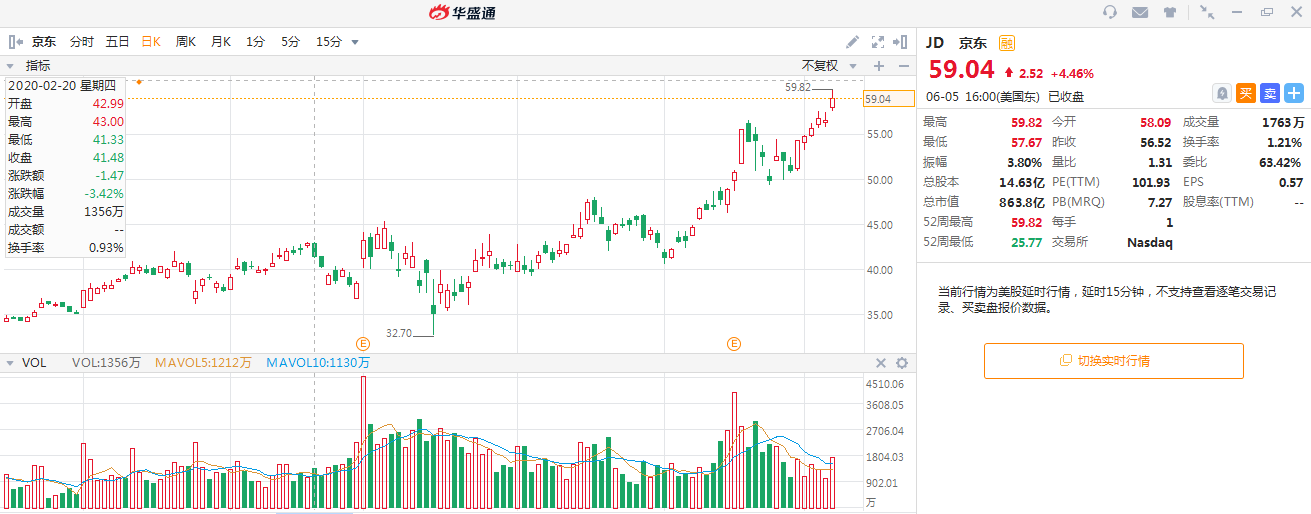The height and width of the screenshot is (514, 1311).
Task: Click the customer service headset icon
Action: 1109,12
